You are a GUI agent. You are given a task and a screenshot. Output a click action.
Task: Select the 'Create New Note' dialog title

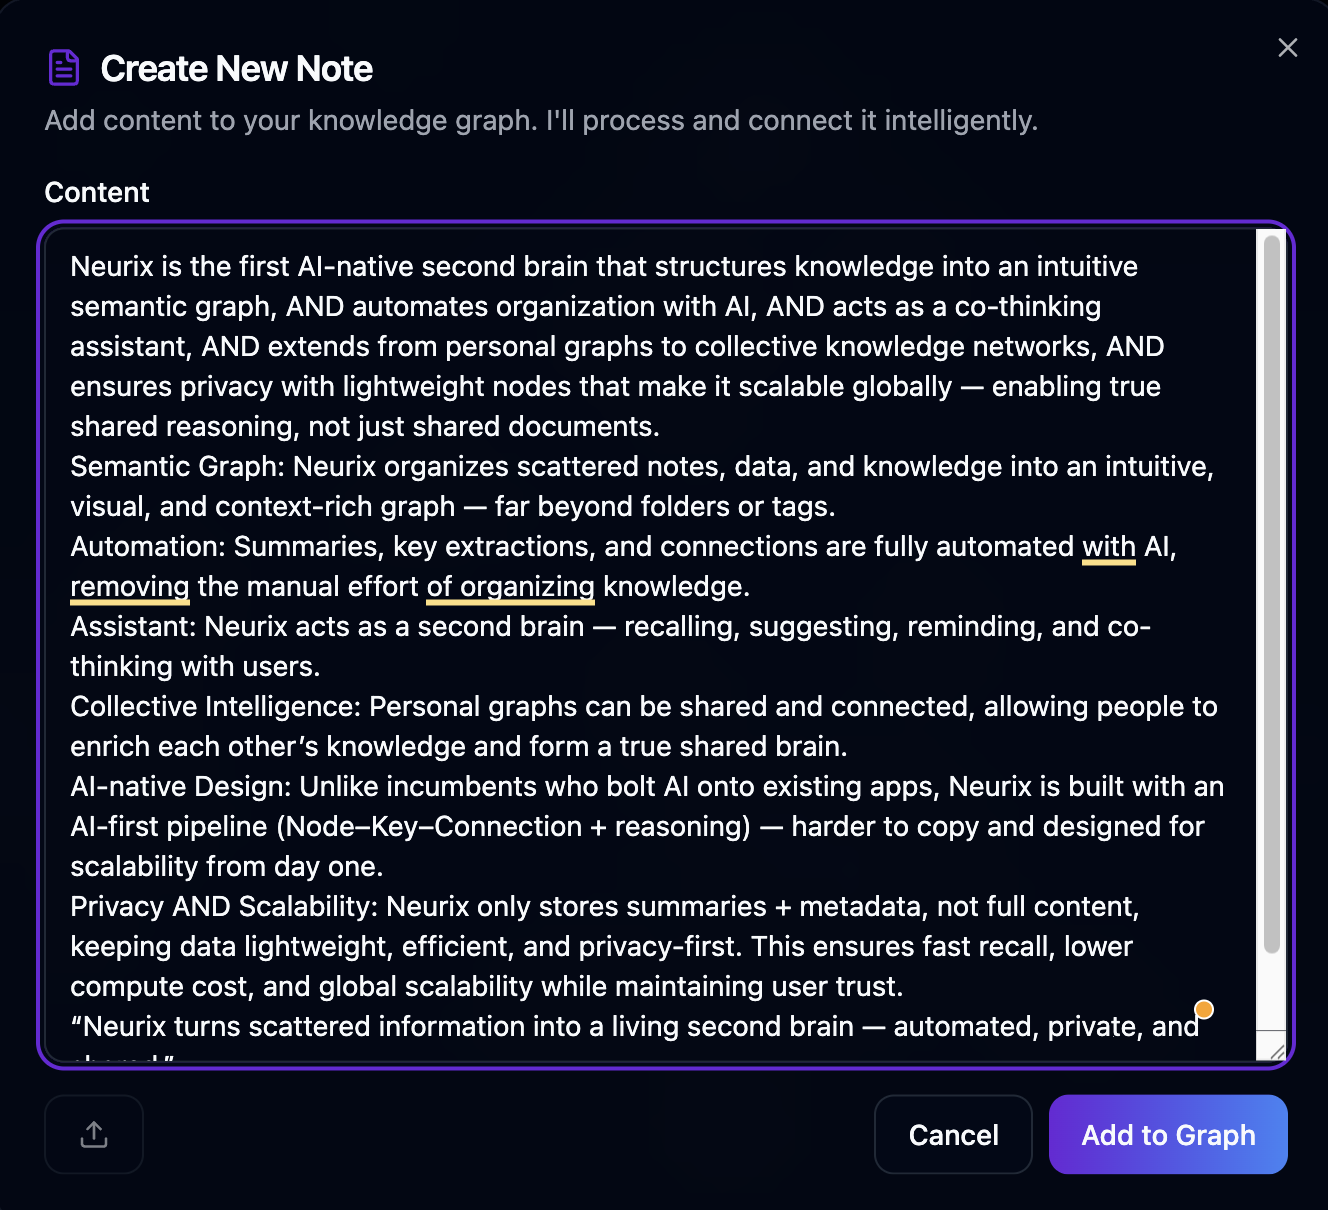[x=236, y=68]
